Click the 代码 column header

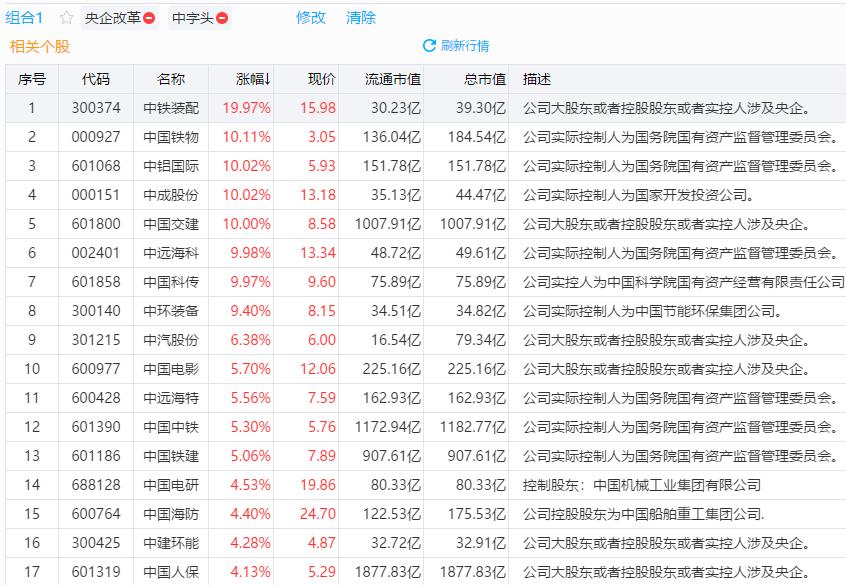point(95,79)
